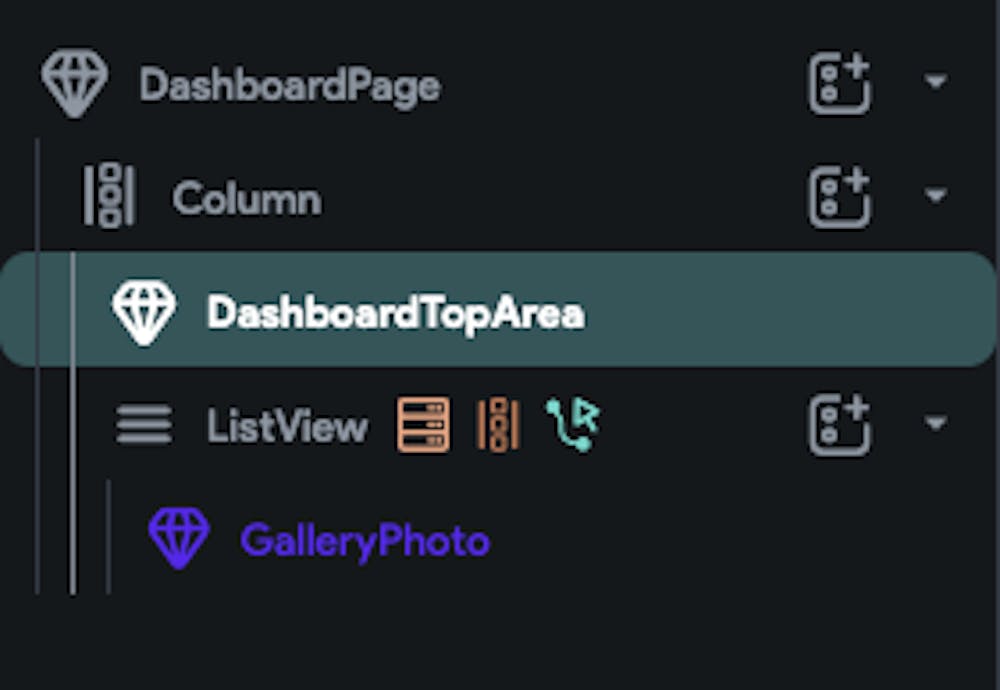Add a widget to DashboardPage
Image resolution: width=1000 pixels, height=690 pixels.
pyautogui.click(x=840, y=84)
